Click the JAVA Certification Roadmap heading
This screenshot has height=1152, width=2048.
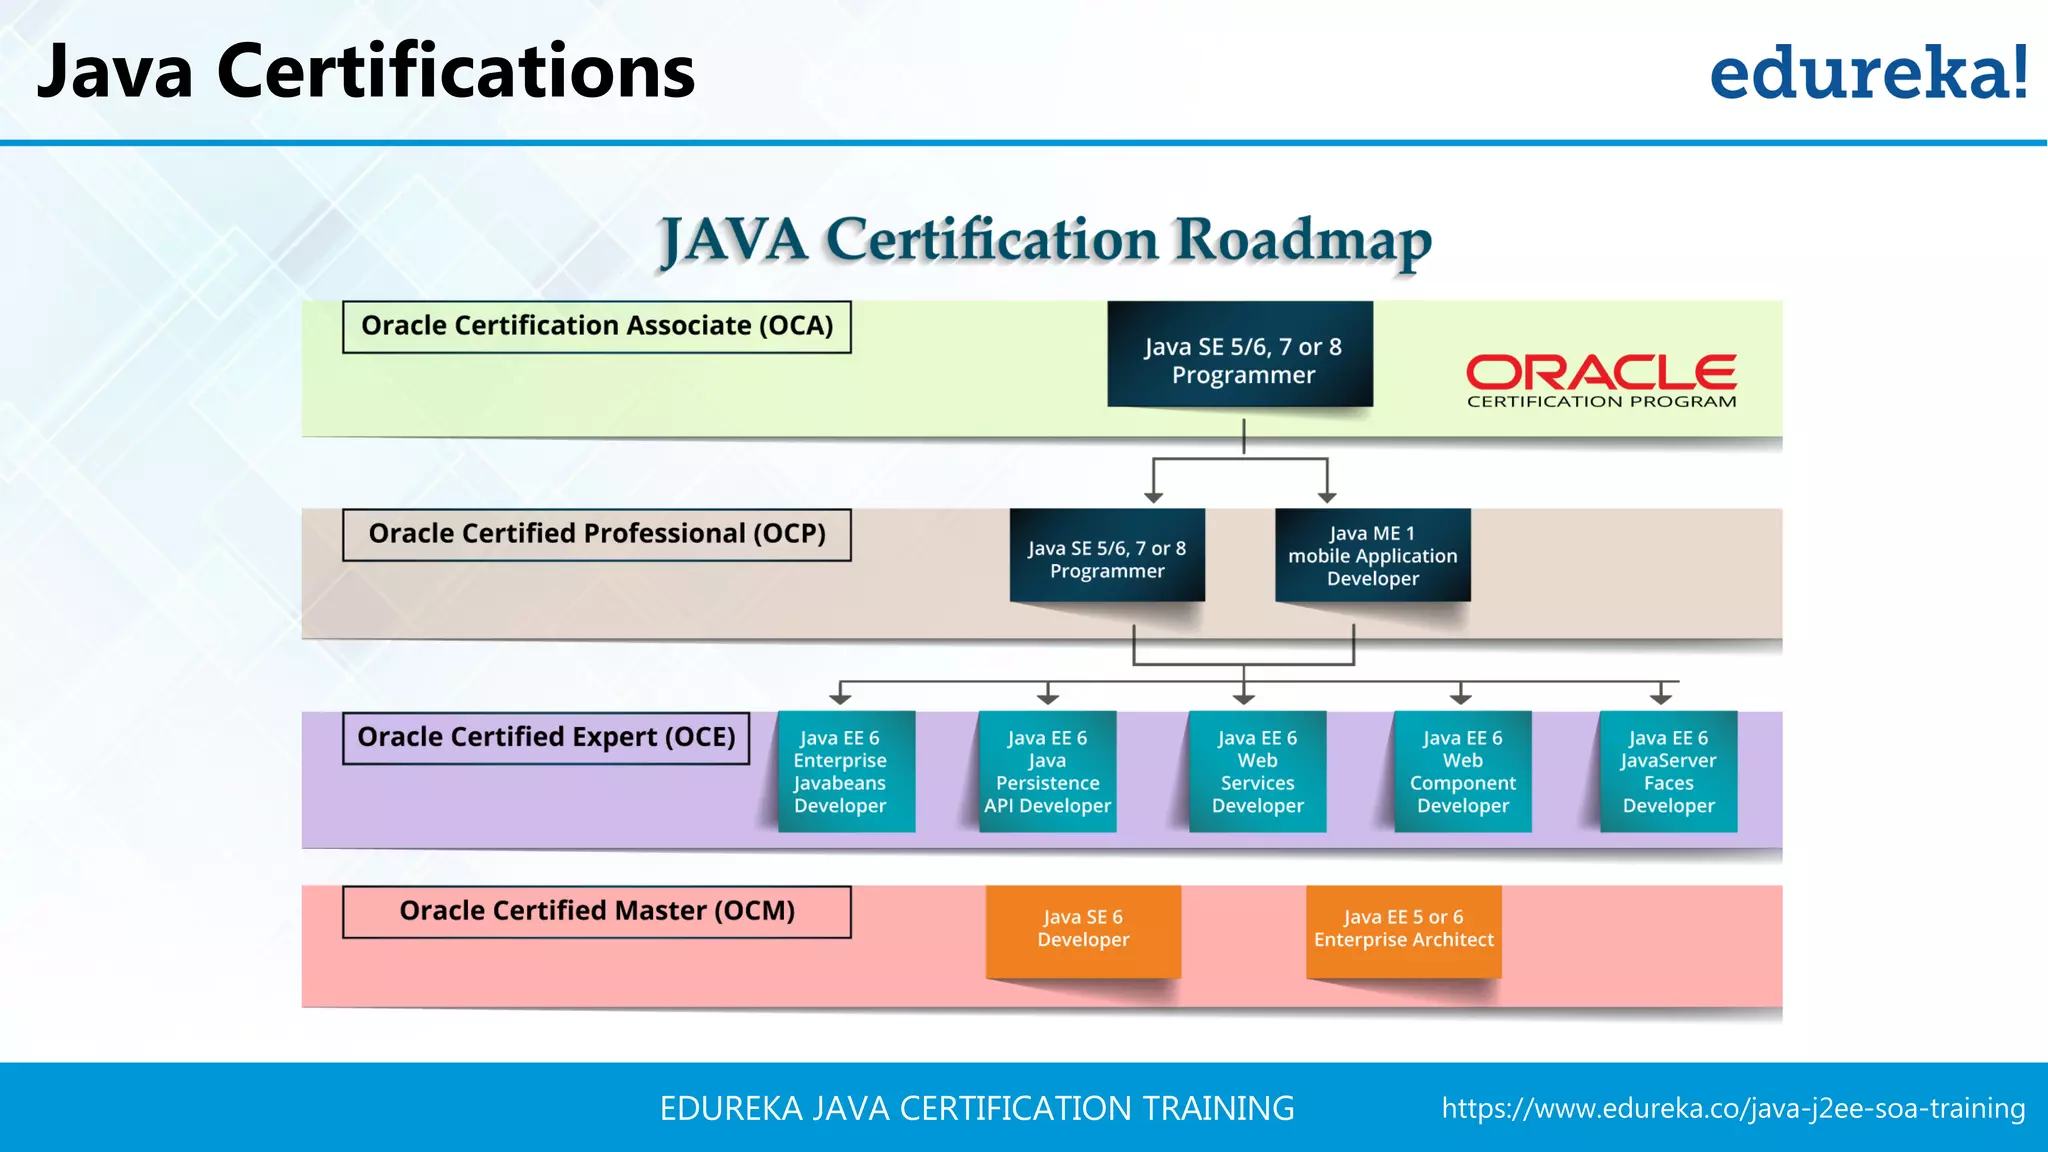1045,241
